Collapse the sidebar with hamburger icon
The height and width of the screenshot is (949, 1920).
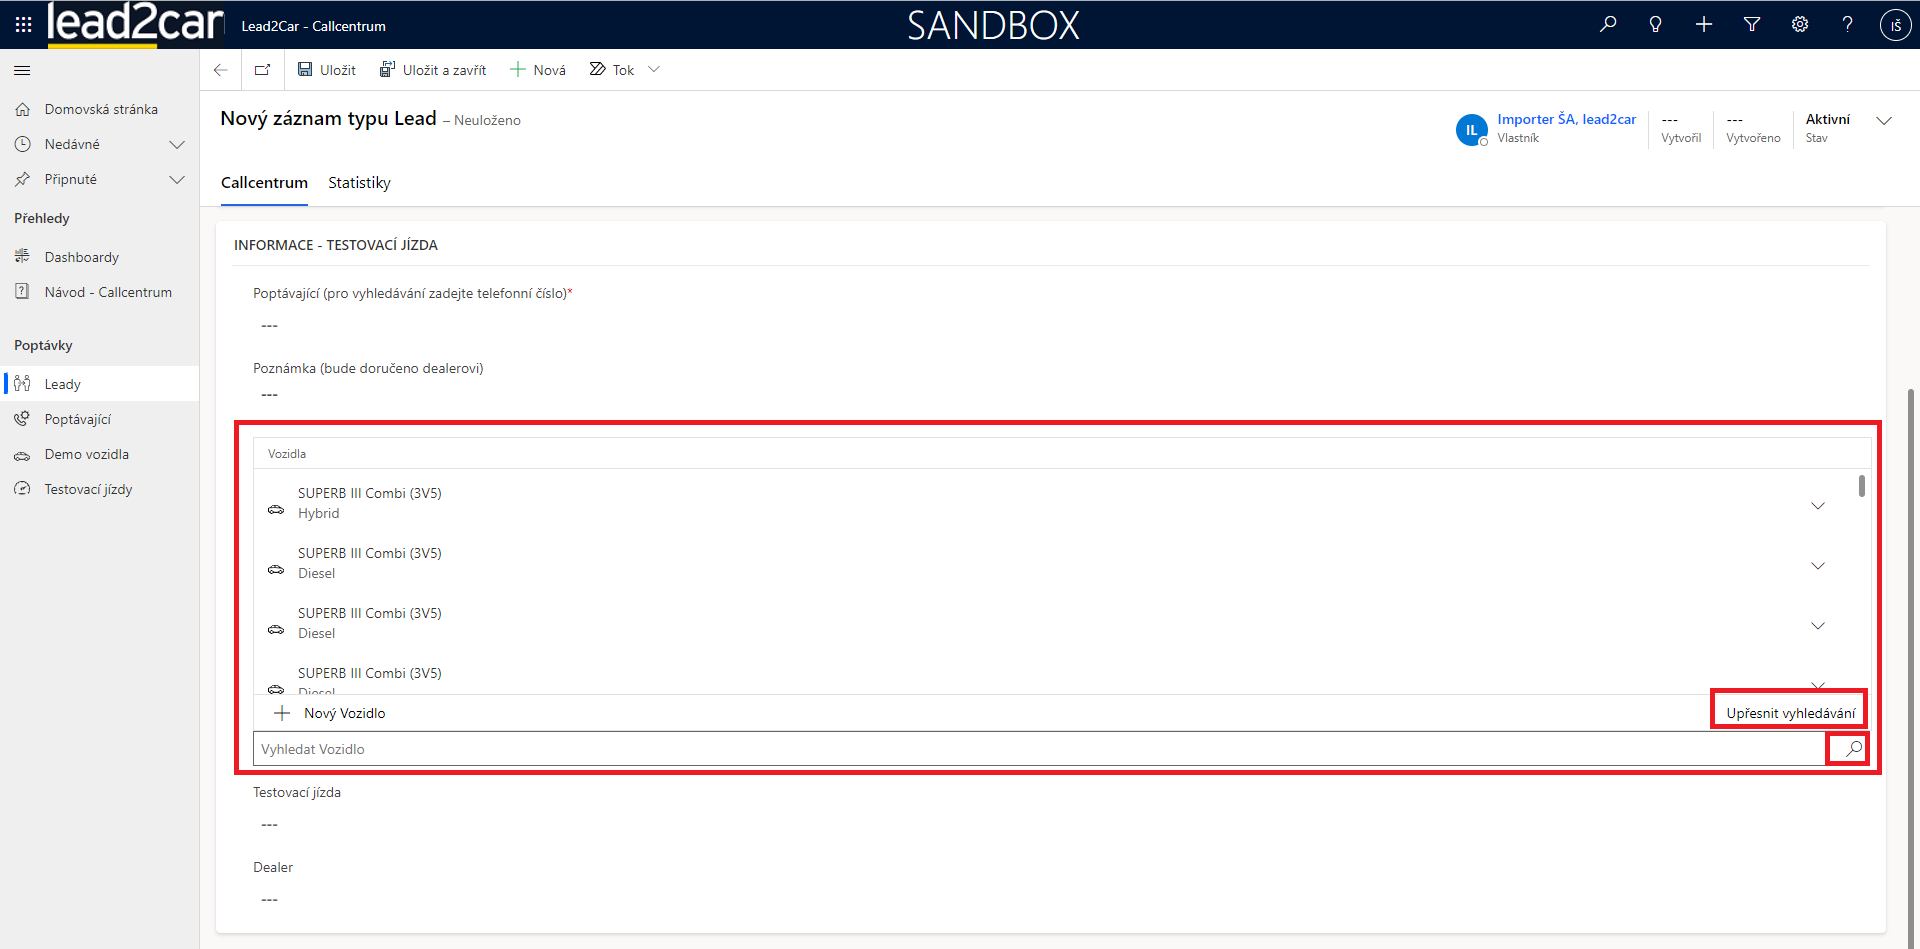point(22,71)
